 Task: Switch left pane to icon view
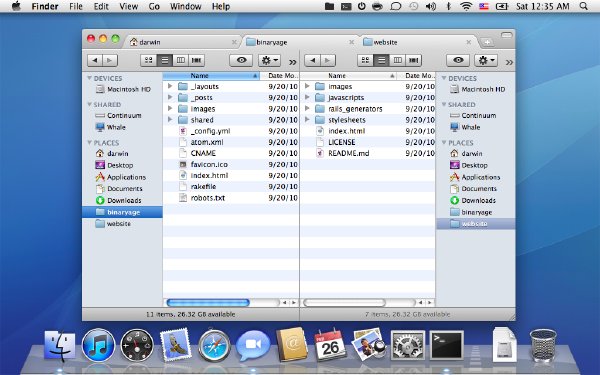148,60
